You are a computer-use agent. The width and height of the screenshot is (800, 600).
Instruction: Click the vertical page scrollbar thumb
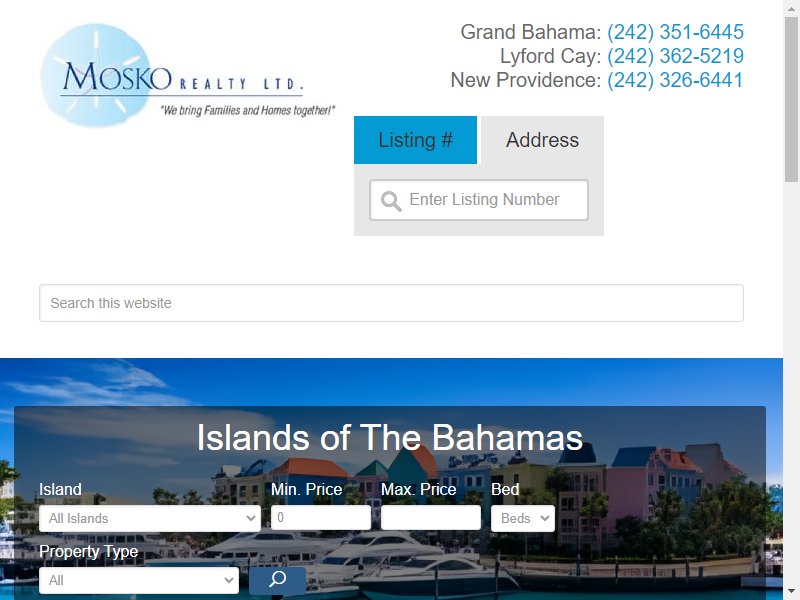792,99
